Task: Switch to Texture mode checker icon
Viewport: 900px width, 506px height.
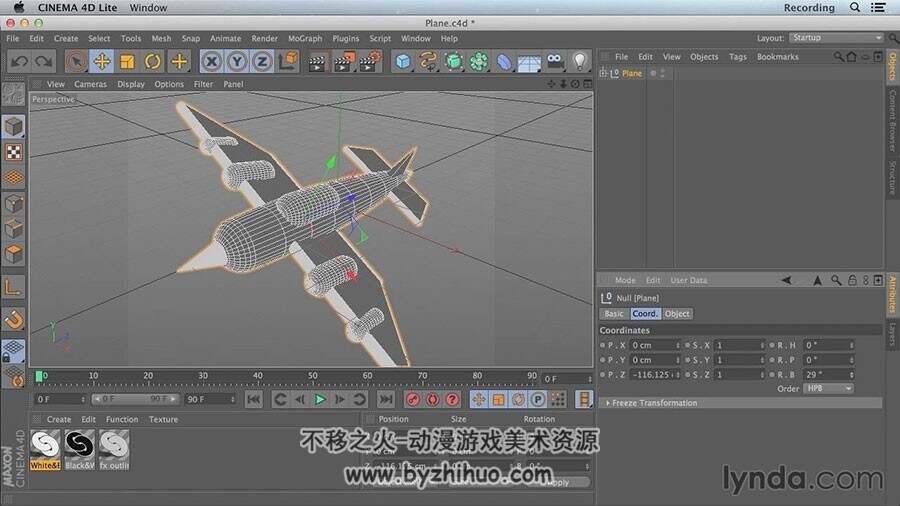Action: point(14,153)
